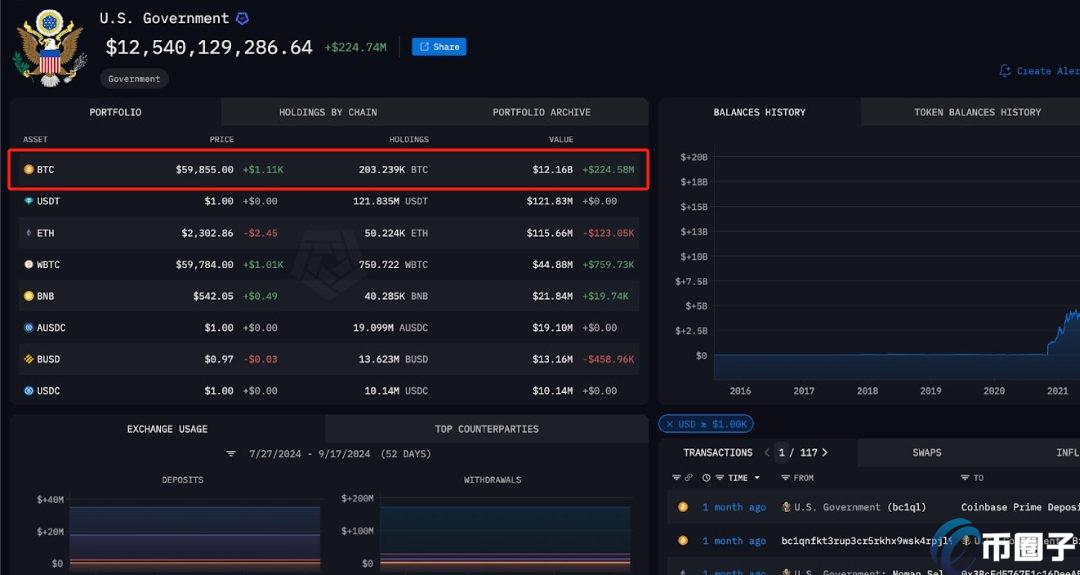Viewport: 1080px width, 575px height.
Task: Open Coinbase Prime Deposit recipient link
Action: click(x=1020, y=508)
